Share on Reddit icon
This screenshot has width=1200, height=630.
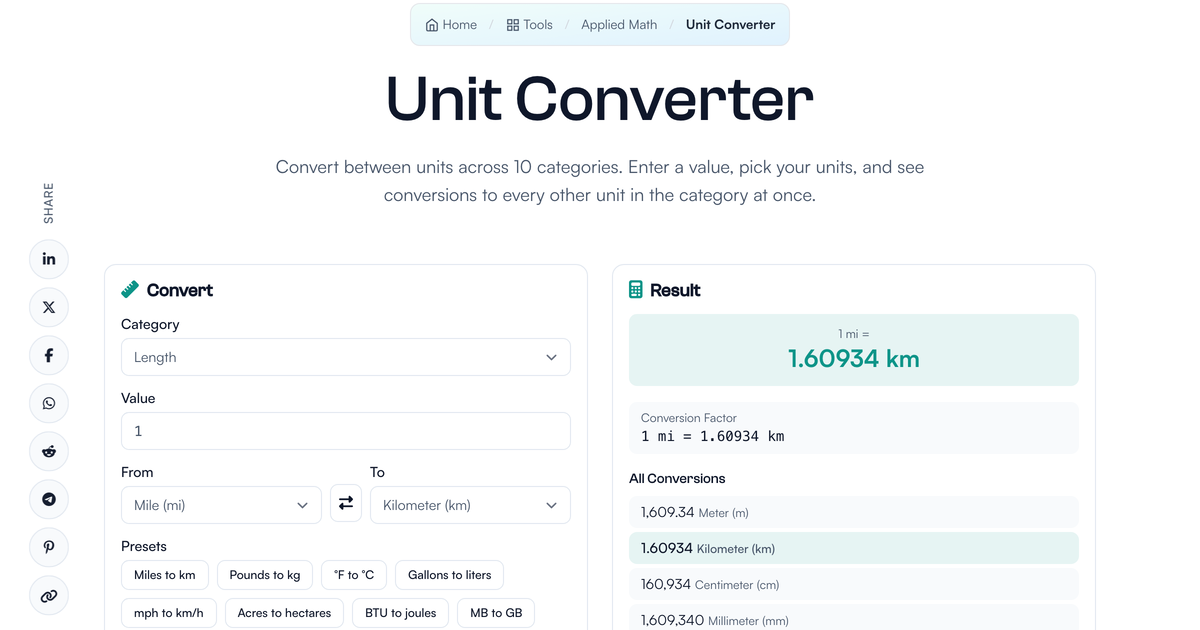point(49,451)
